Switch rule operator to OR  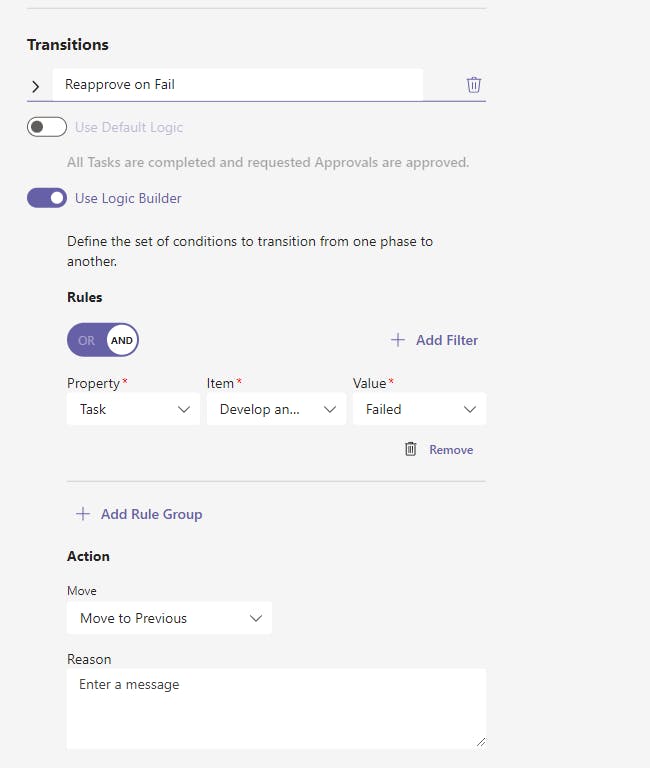point(86,340)
